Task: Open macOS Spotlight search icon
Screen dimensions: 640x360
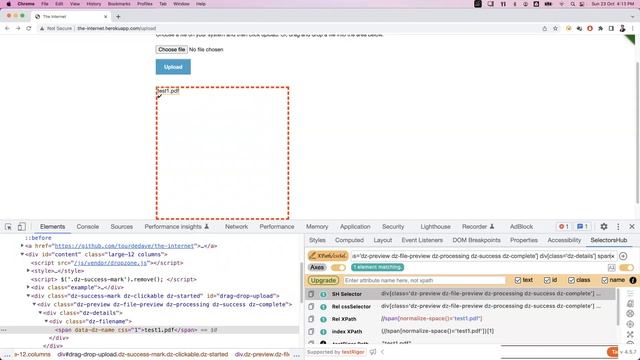Action: tap(573, 4)
